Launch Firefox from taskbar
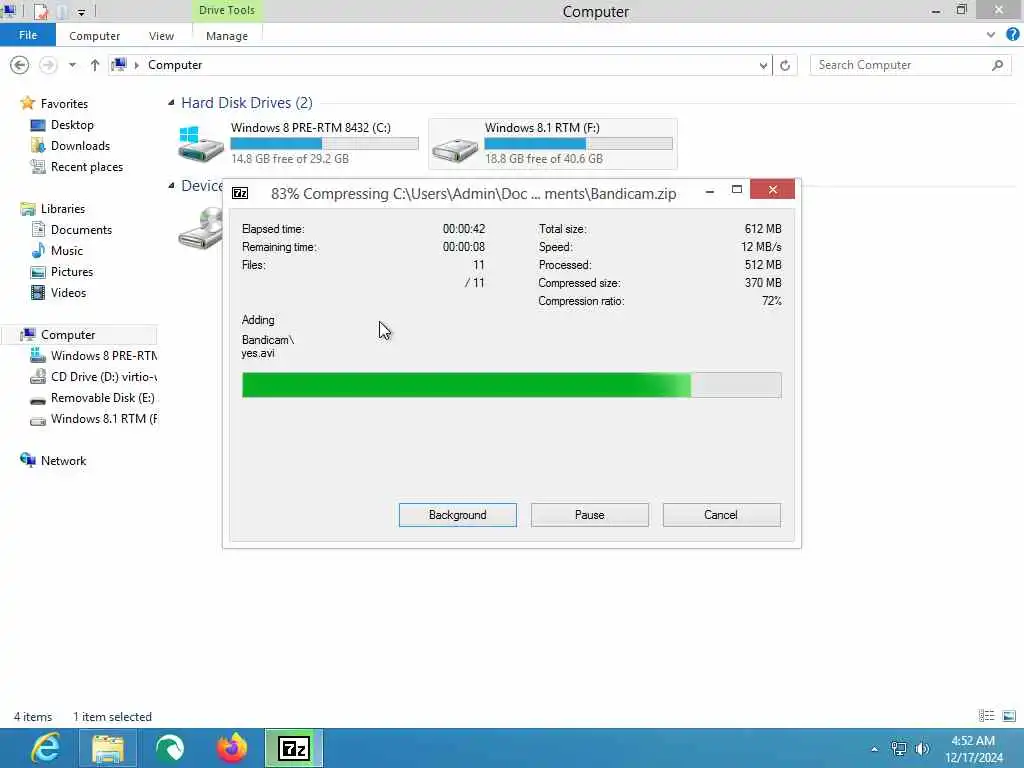The height and width of the screenshot is (768, 1024). click(232, 748)
